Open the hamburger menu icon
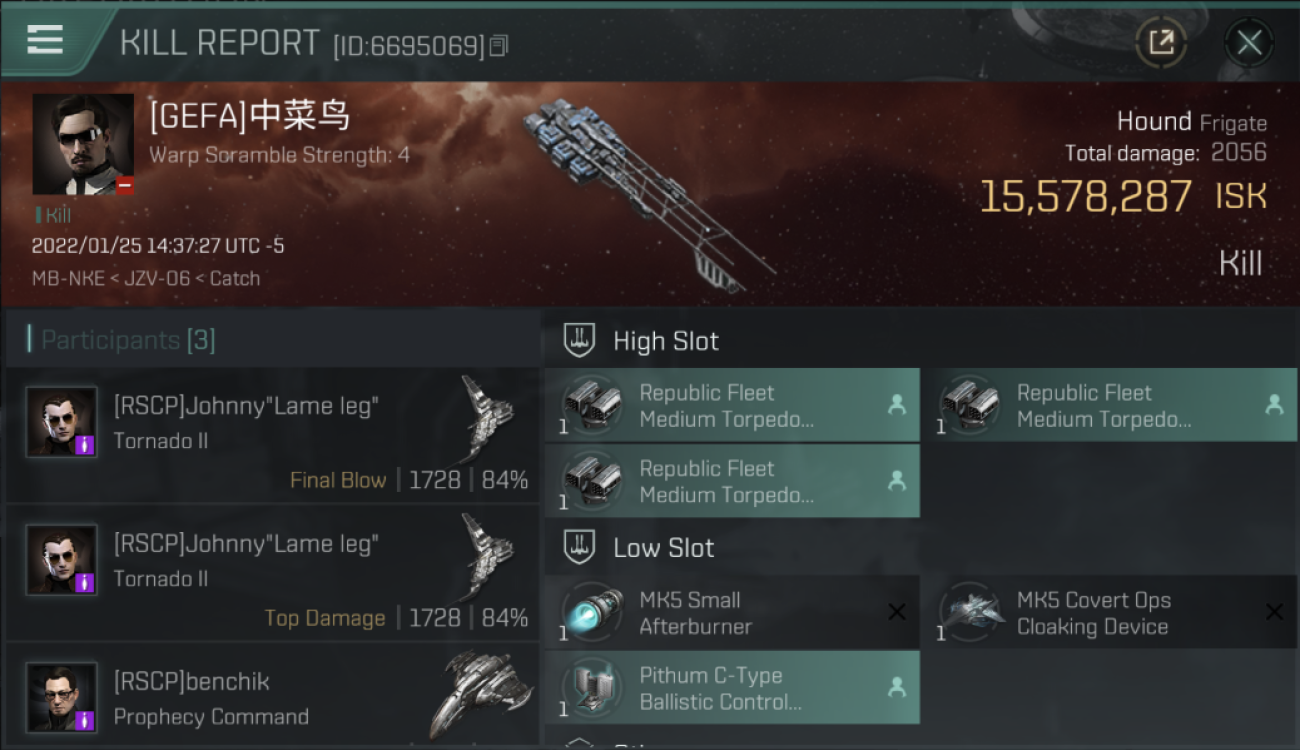The width and height of the screenshot is (1300, 750). pyautogui.click(x=45, y=40)
